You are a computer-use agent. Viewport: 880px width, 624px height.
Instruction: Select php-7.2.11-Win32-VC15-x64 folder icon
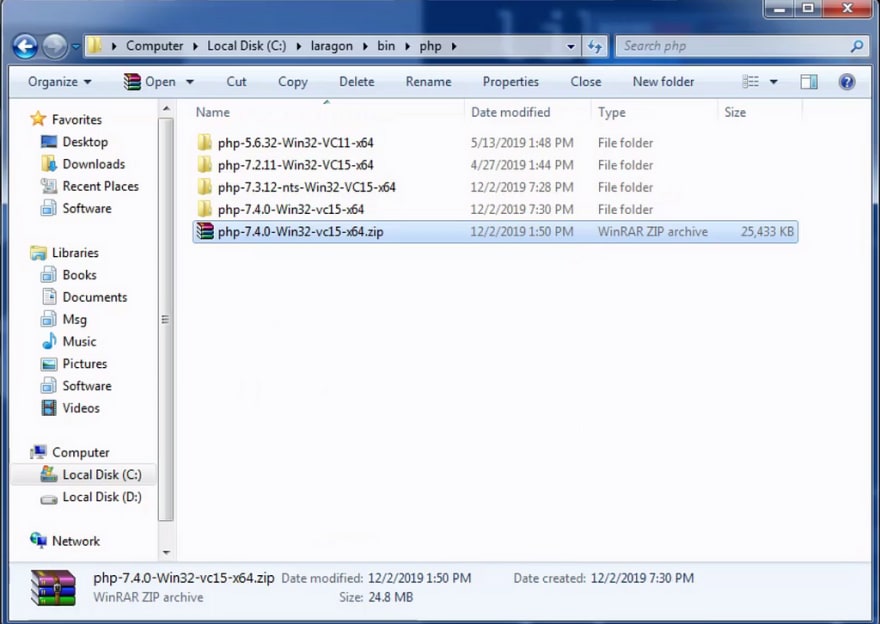[205, 164]
